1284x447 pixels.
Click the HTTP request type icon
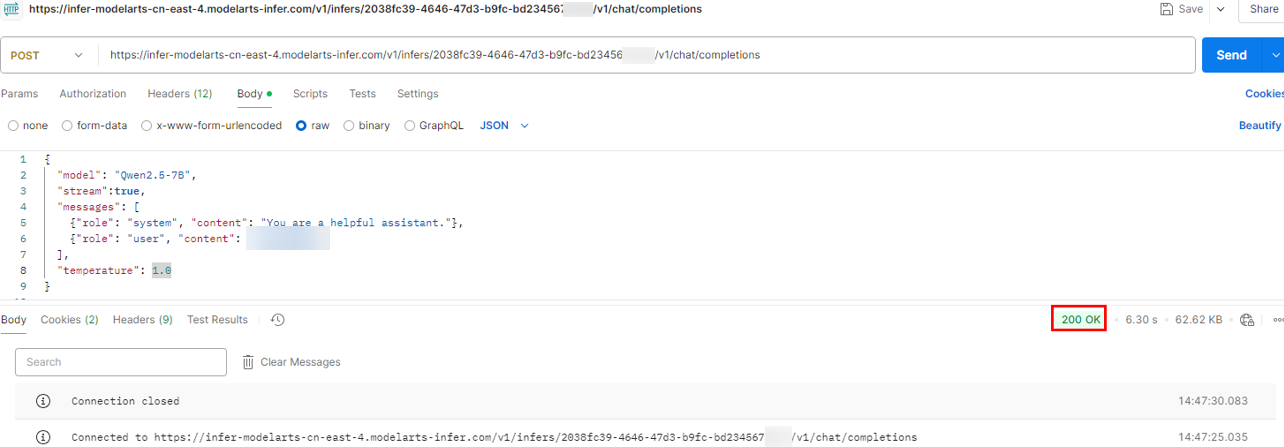click(x=12, y=9)
